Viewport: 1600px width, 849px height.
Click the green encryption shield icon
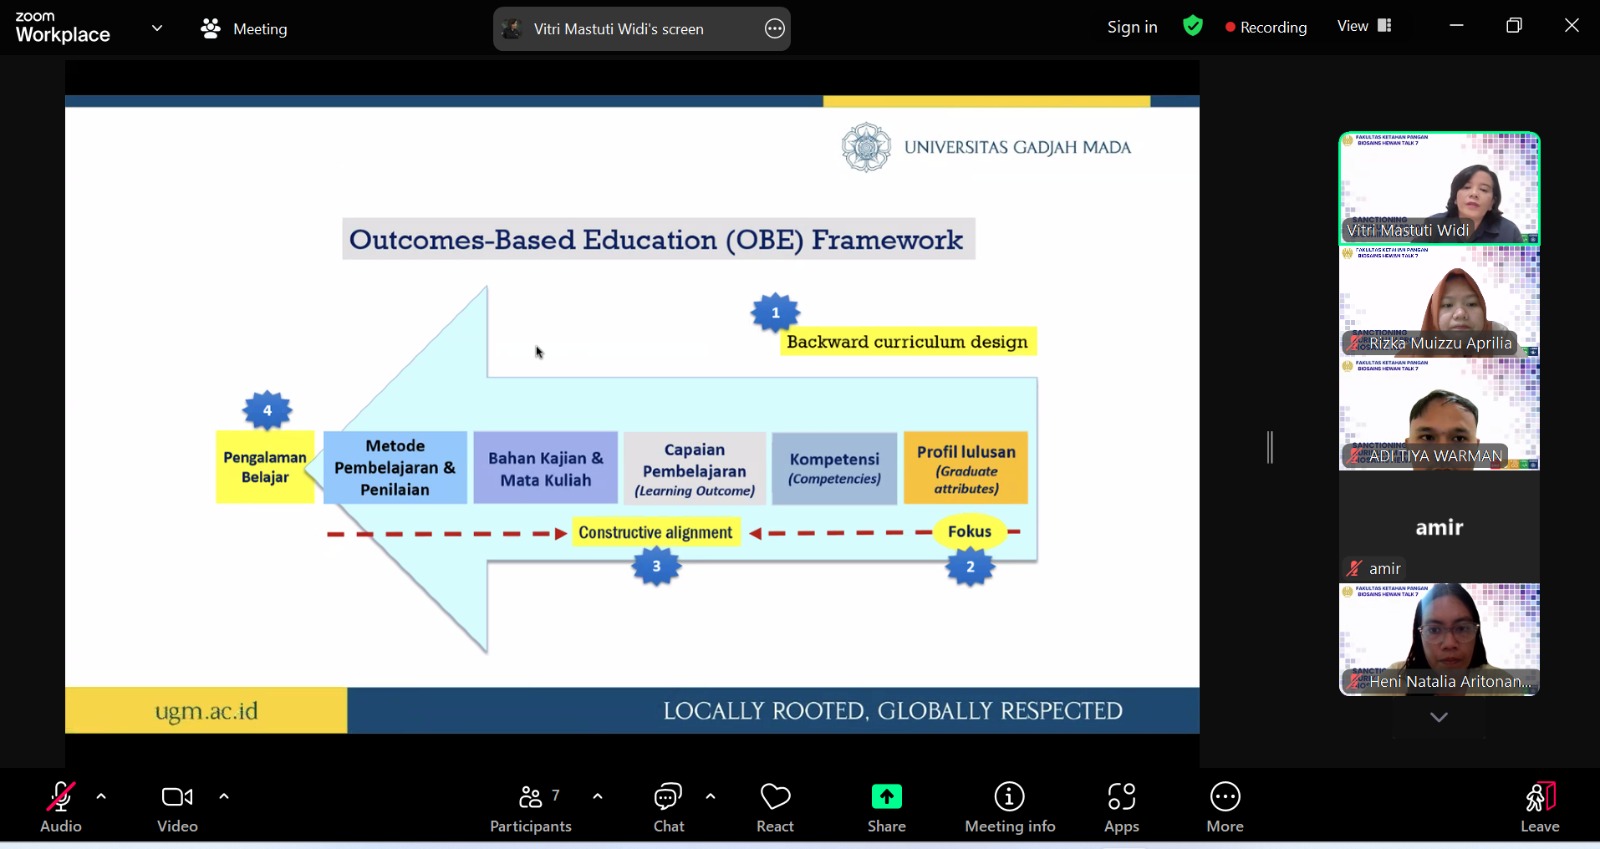tap(1192, 27)
